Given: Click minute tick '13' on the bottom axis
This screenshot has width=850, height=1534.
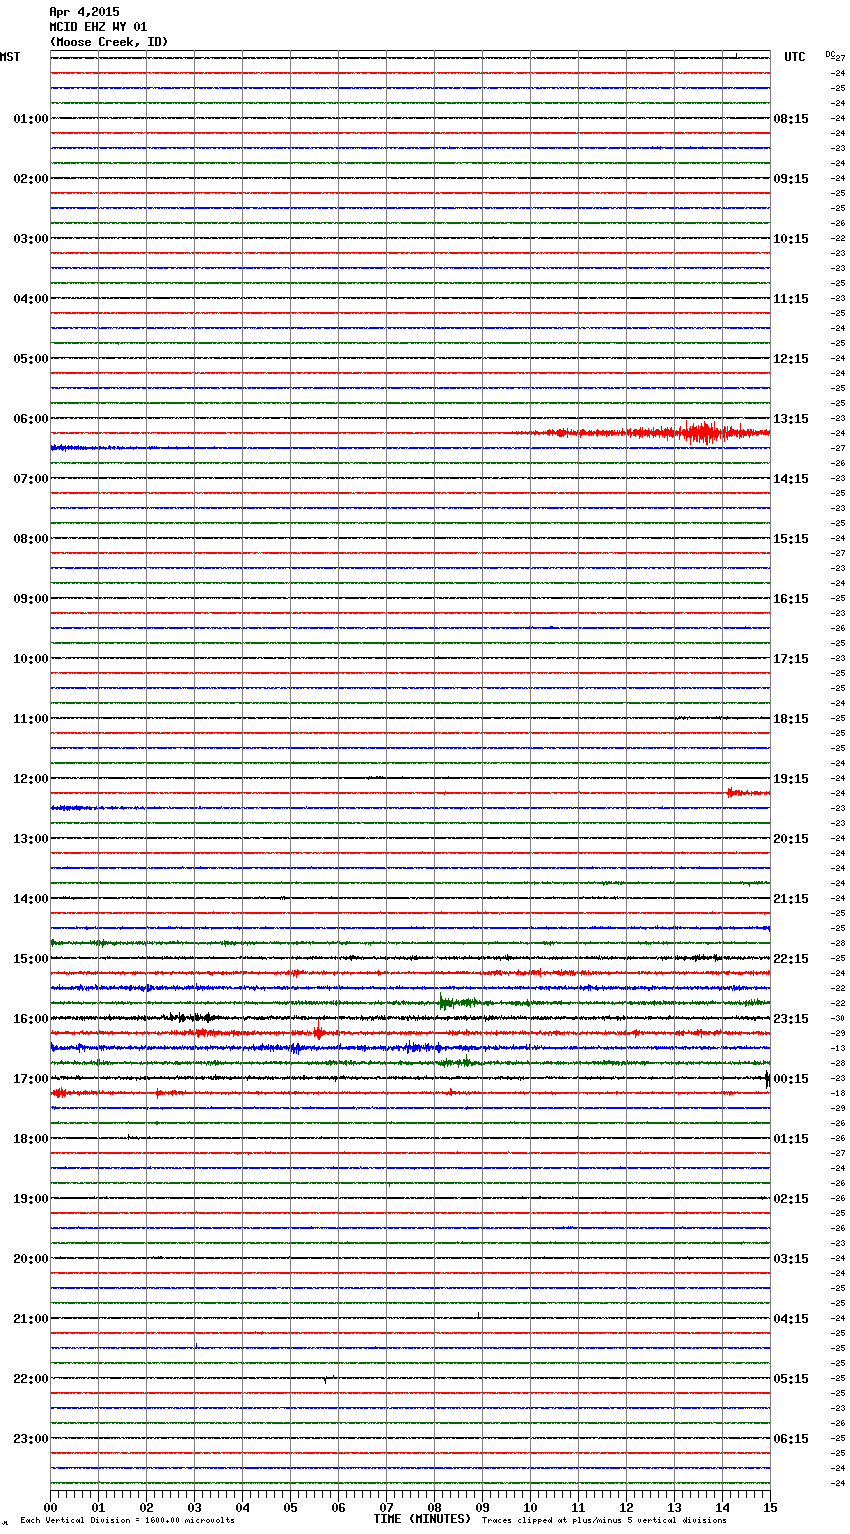Looking at the screenshot, I should coord(674,1507).
